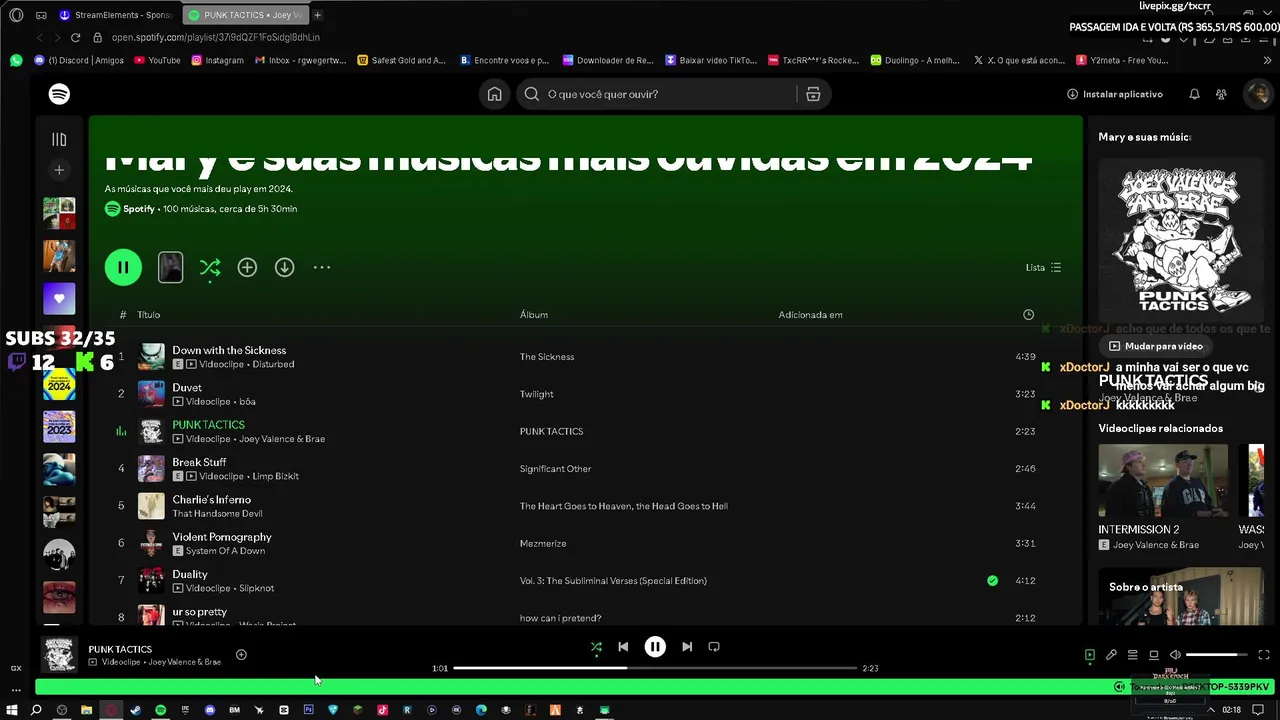The height and width of the screenshot is (720, 1280).
Task: Open the Browse icon beside search
Action: point(813,94)
